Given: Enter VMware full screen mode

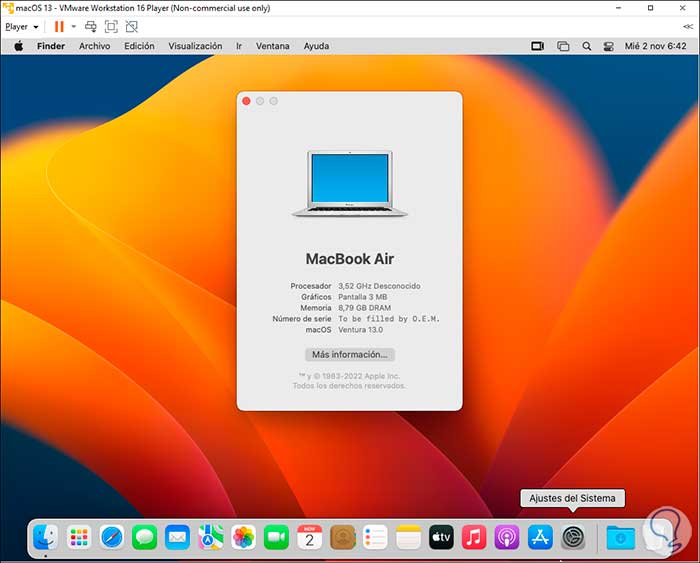Looking at the screenshot, I should tap(111, 27).
